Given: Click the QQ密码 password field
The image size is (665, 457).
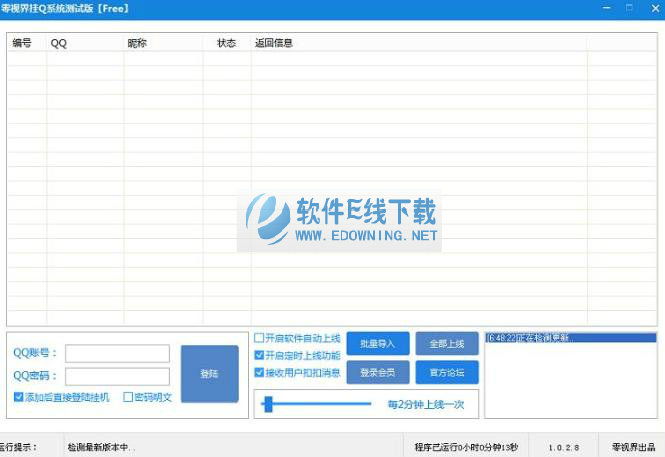Looking at the screenshot, I should (x=117, y=376).
